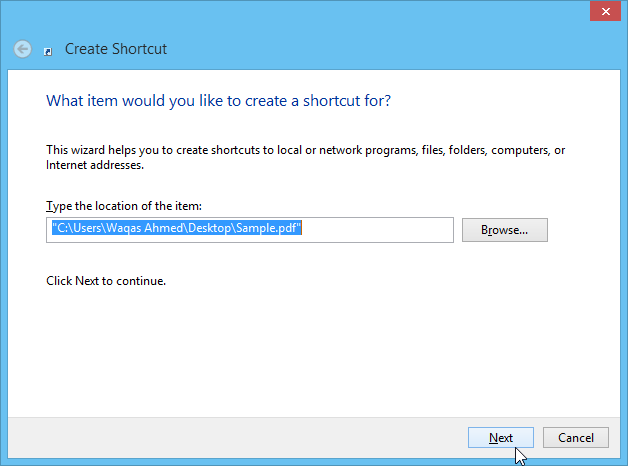Close the Create Shortcut window
The width and height of the screenshot is (628, 466).
point(601,11)
